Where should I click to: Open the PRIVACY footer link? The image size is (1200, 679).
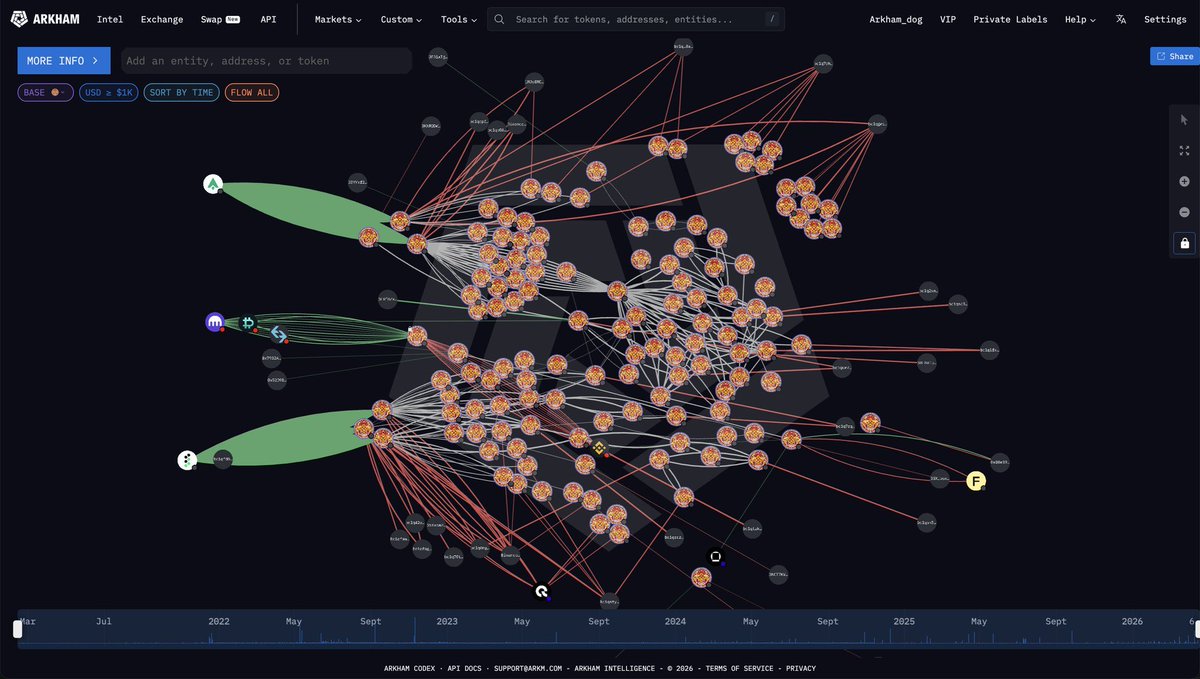tap(801, 668)
